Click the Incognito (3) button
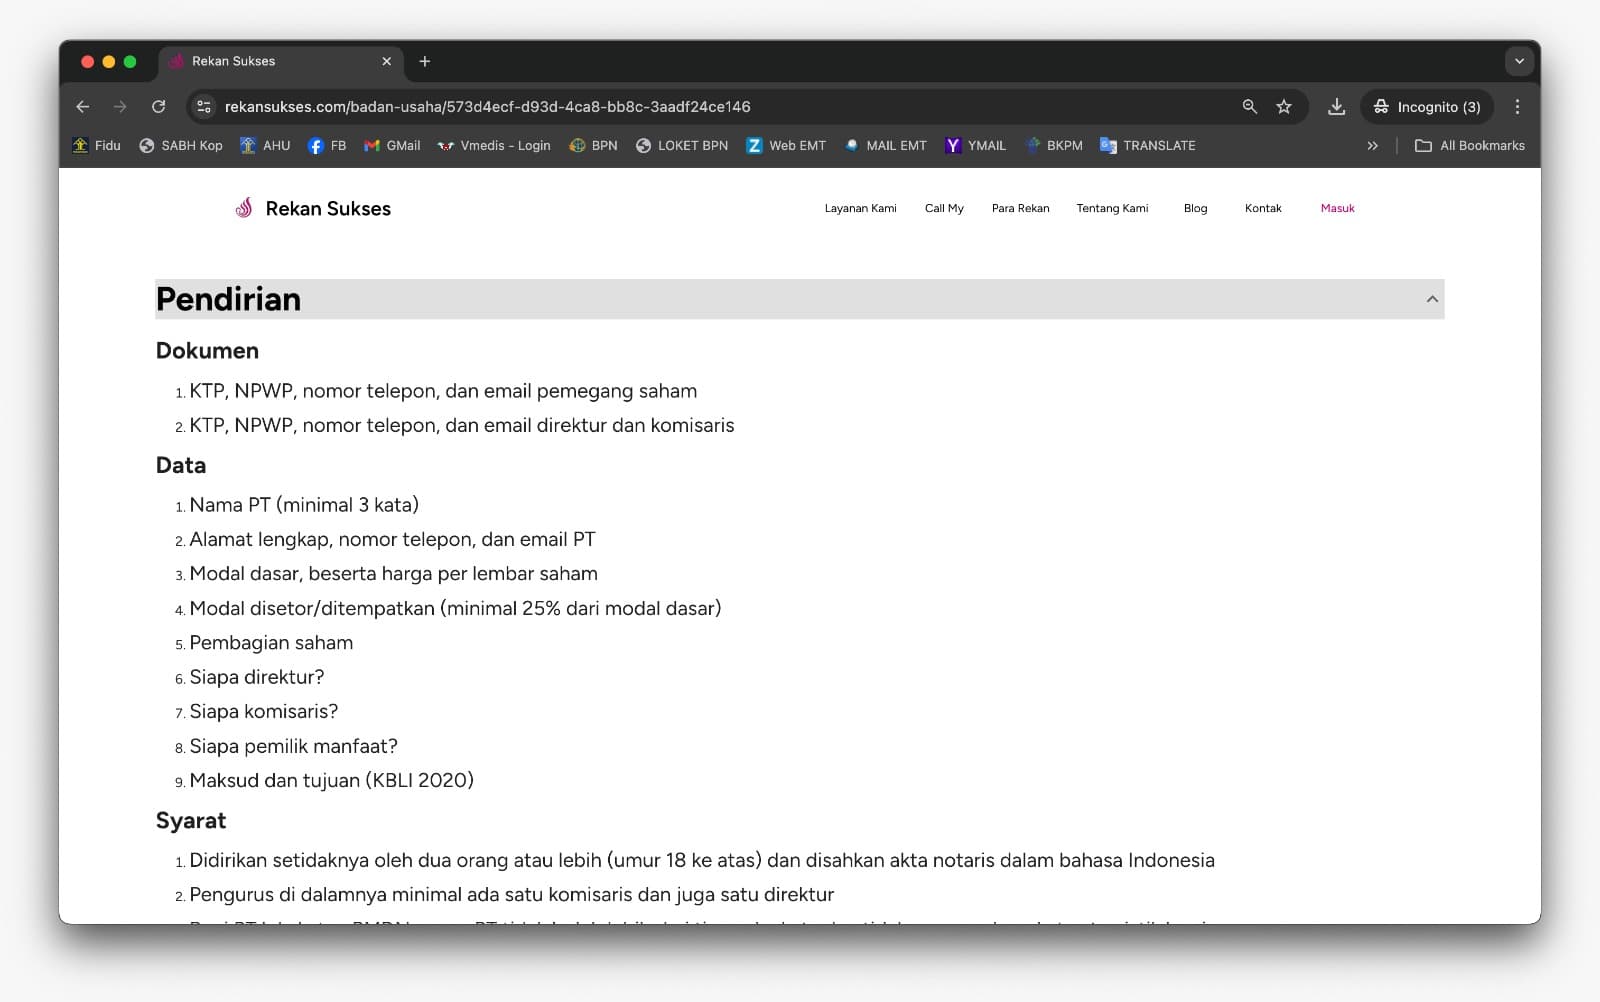This screenshot has height=1002, width=1600. tap(1427, 107)
